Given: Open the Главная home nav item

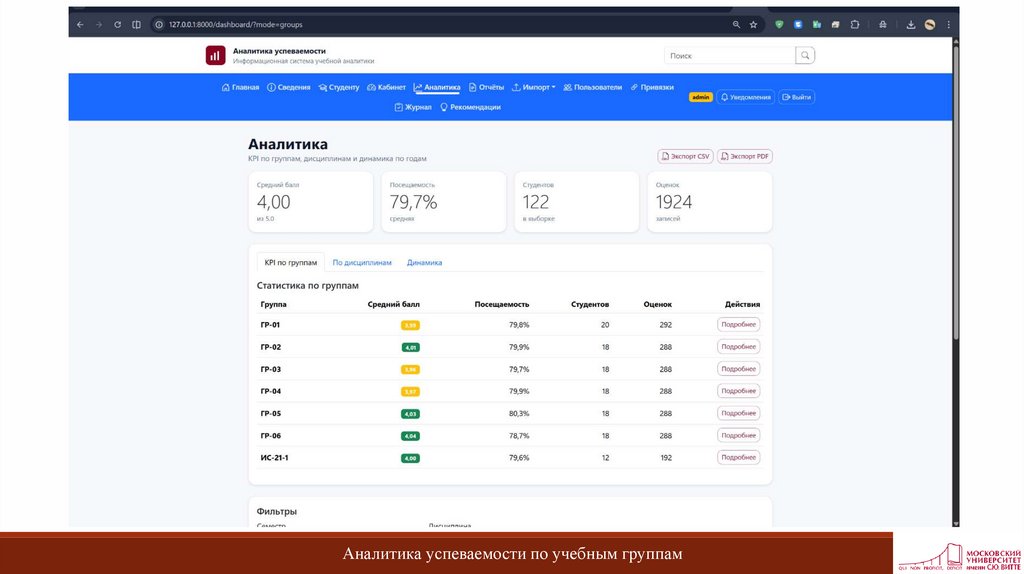Looking at the screenshot, I should (240, 87).
